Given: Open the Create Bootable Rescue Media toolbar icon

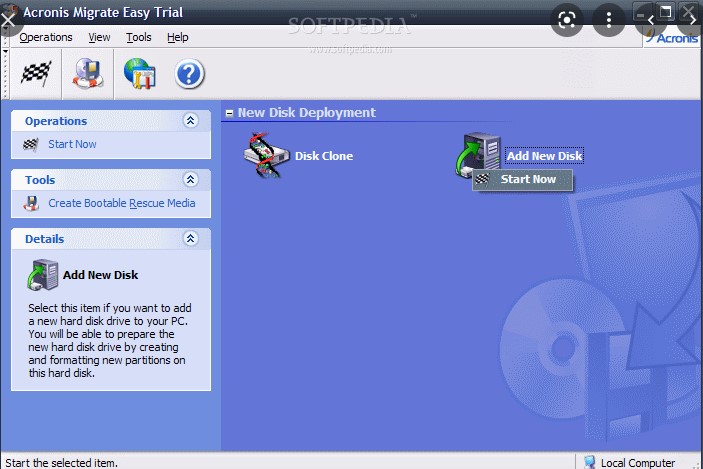Looking at the screenshot, I should tap(88, 73).
